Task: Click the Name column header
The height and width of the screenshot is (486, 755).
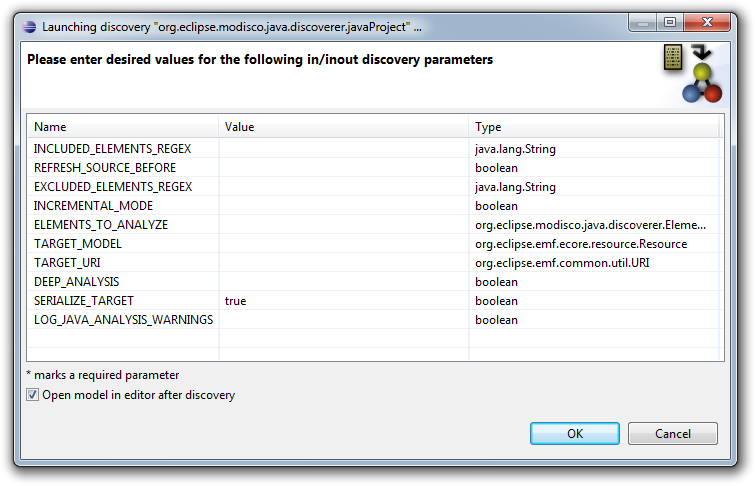Action: pos(123,127)
